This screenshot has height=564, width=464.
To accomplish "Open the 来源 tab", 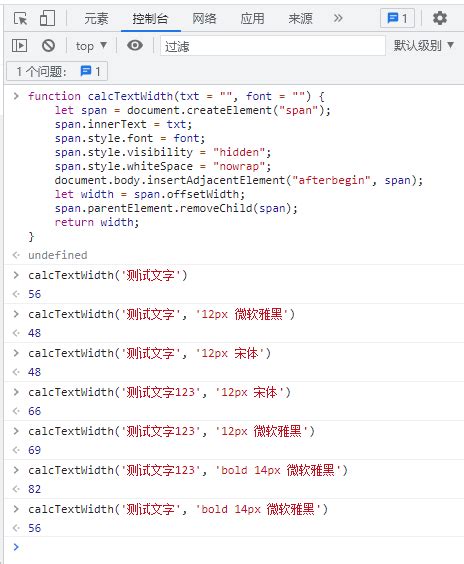I will tap(300, 18).
